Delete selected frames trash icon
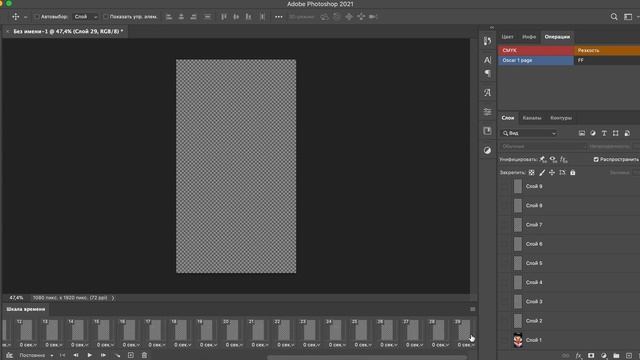640x360 pixels. (x=144, y=355)
